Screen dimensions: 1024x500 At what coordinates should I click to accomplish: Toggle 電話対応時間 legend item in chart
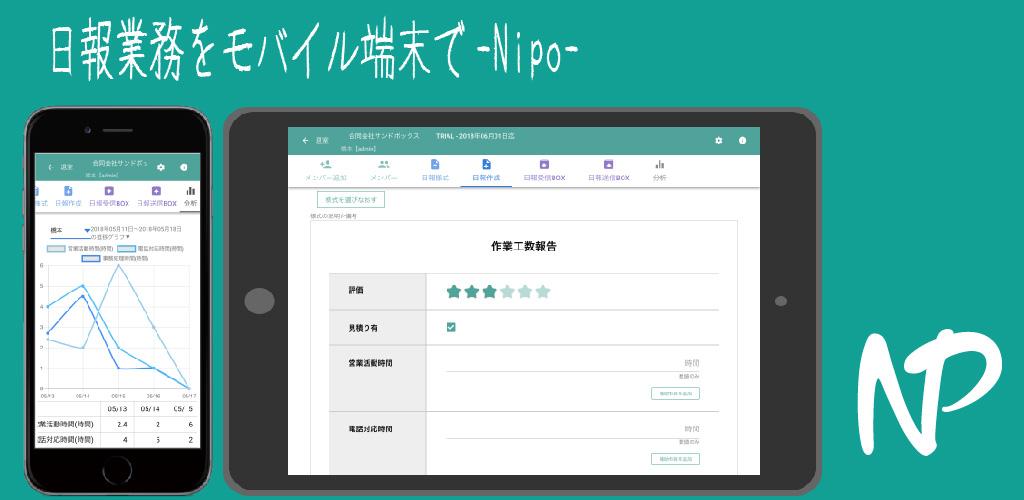(x=151, y=249)
